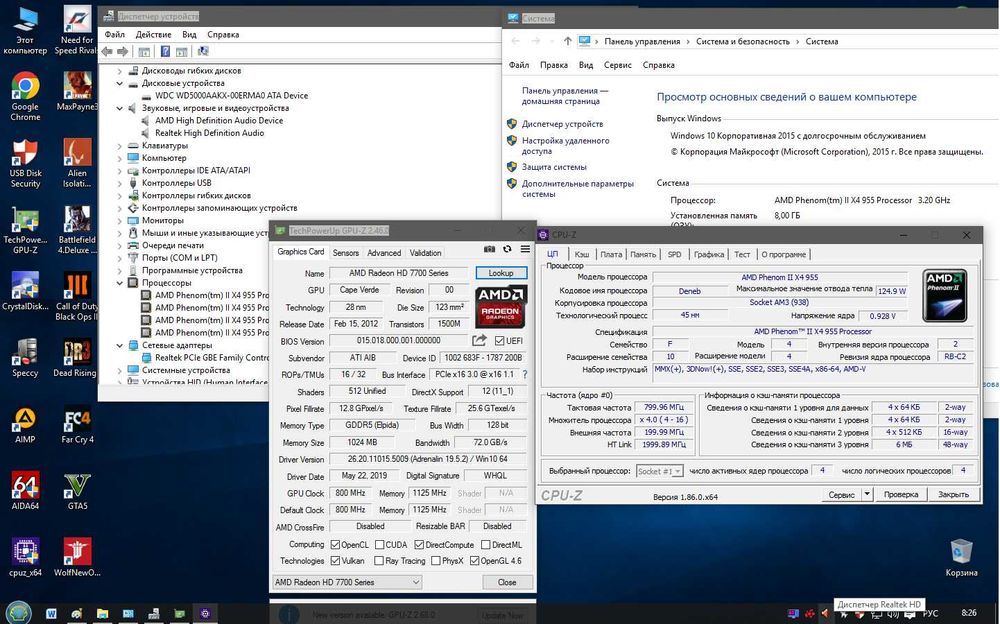This screenshot has width=1000, height=624.
Task: Toggle the OpenGL 4.6 checkbox
Action: (x=474, y=561)
